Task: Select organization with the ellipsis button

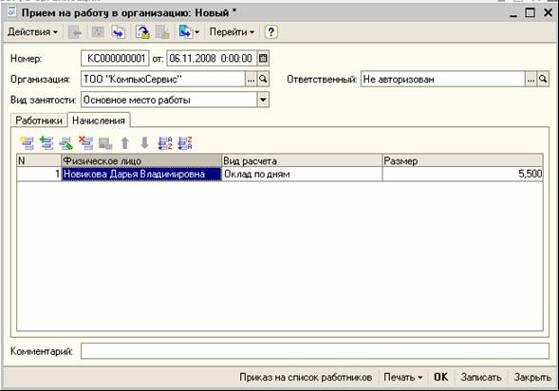Action: point(251,79)
